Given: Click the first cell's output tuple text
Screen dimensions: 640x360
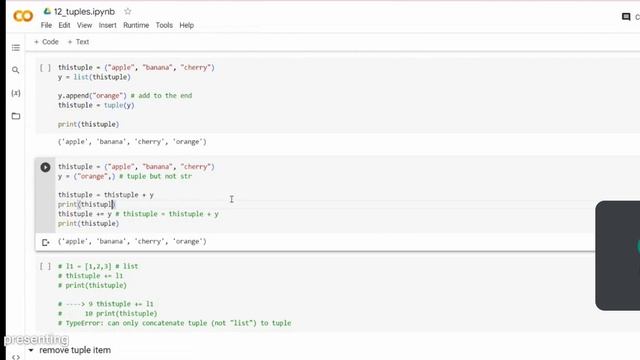Looking at the screenshot, I should coord(132,142).
